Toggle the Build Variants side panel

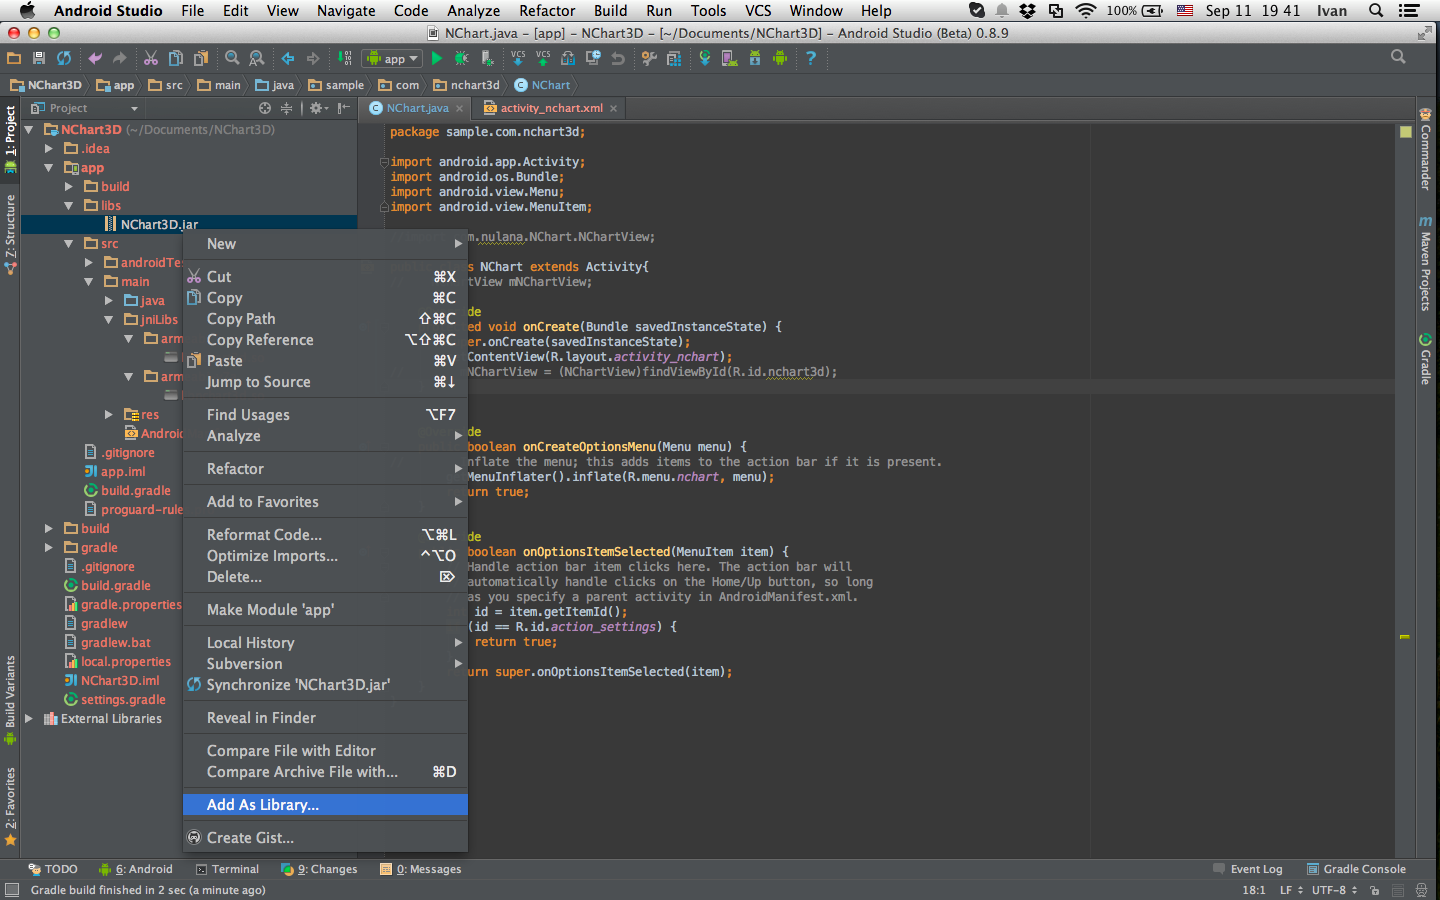(10, 700)
